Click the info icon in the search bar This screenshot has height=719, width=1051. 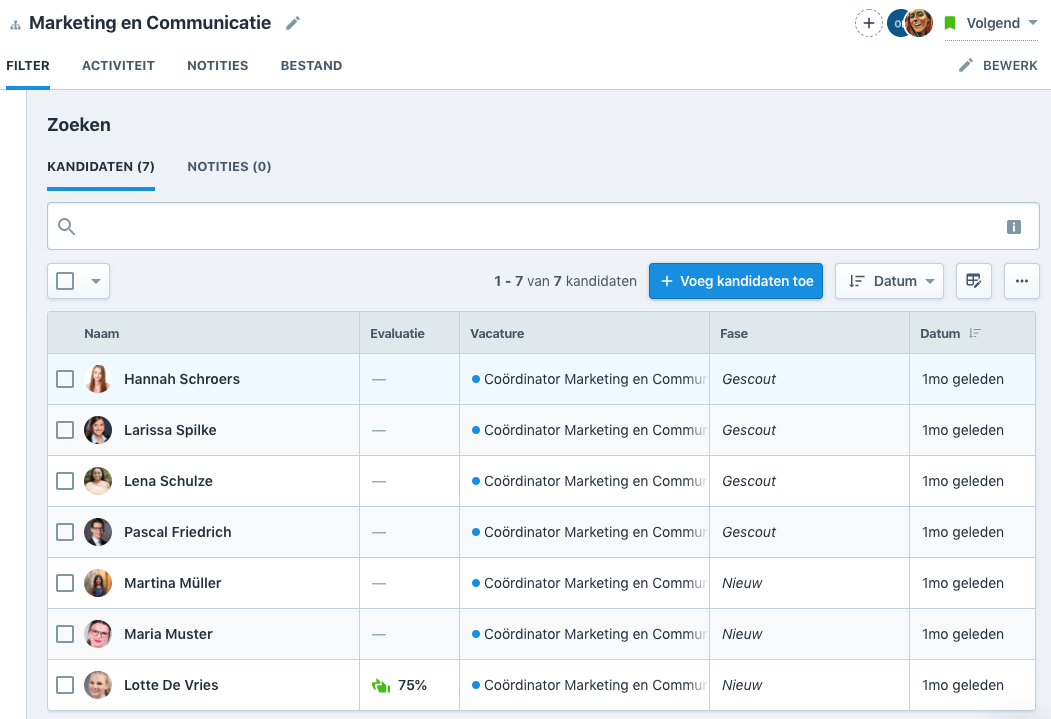tap(1013, 227)
